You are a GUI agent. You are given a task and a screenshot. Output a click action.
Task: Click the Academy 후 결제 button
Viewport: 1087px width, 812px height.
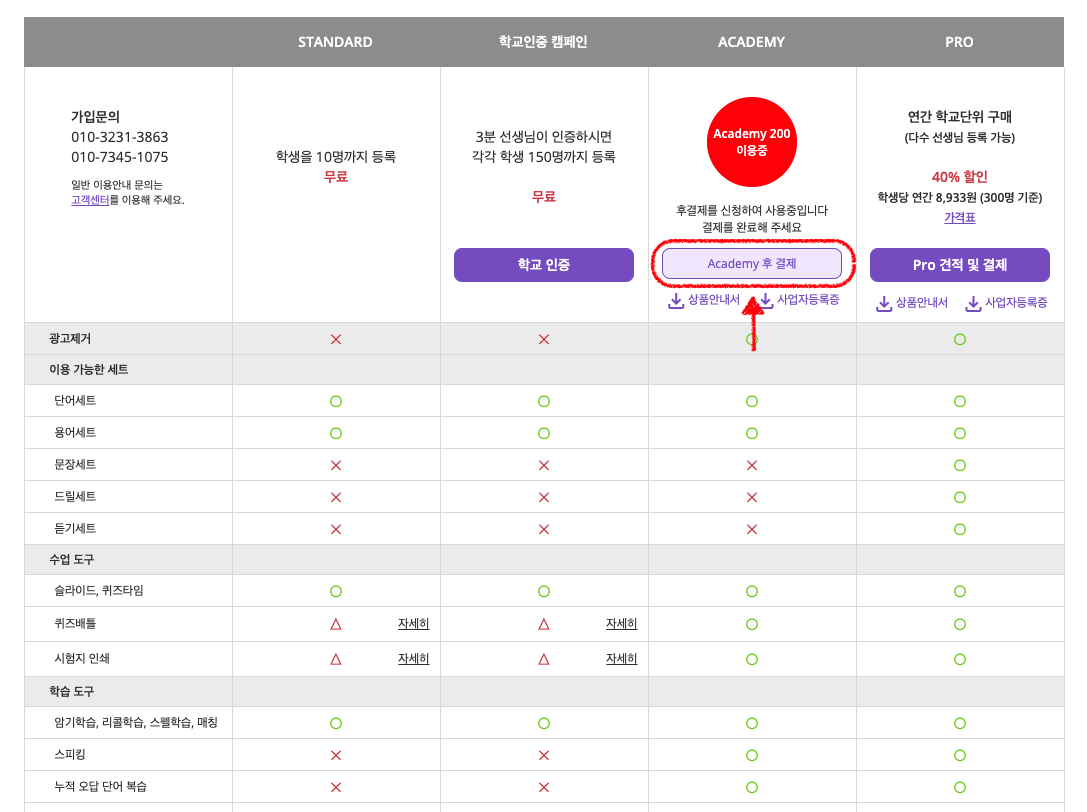pos(751,264)
